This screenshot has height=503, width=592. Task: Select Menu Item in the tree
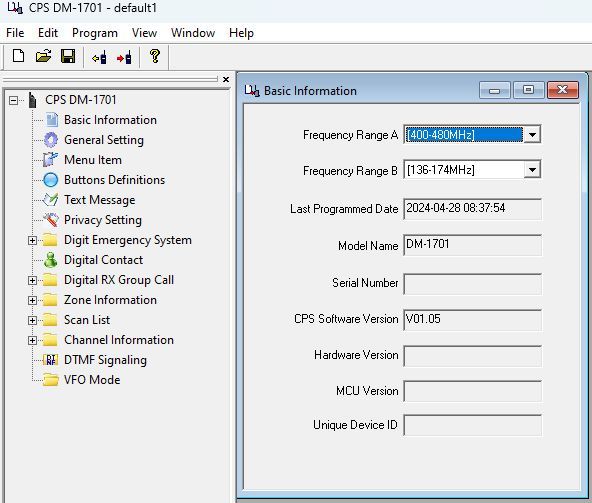[93, 160]
